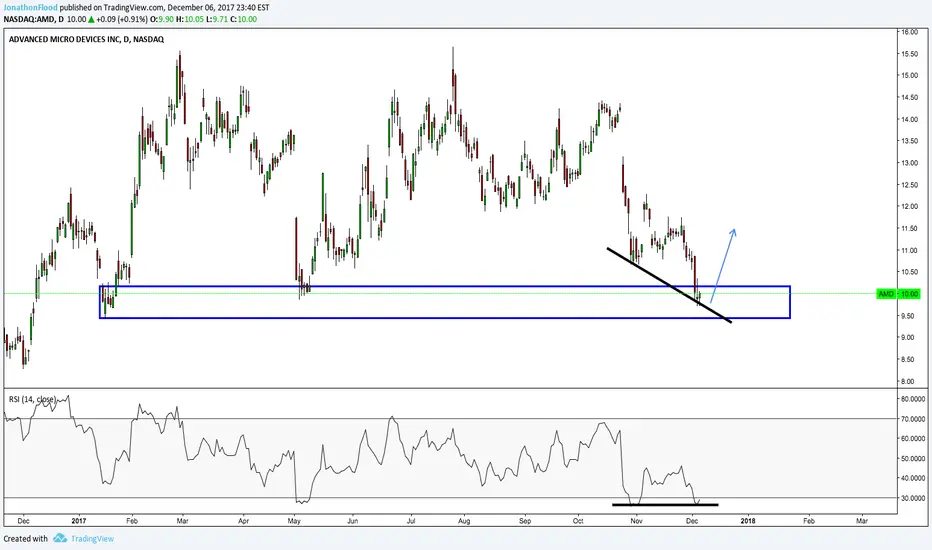The width and height of the screenshot is (932, 550).
Task: Click the 50.0000 RSI axis value
Action: (913, 458)
